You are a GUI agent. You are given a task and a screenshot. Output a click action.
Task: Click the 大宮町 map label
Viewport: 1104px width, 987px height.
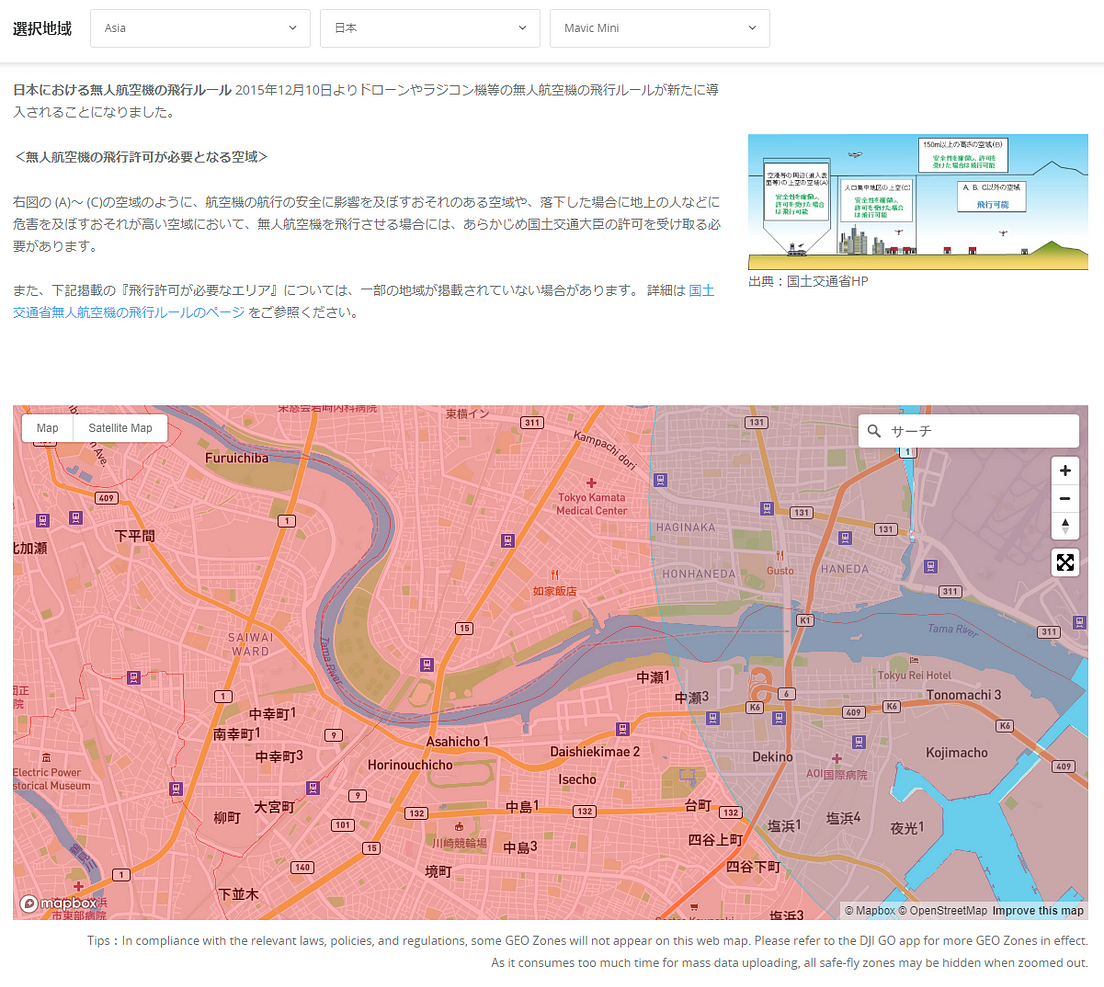coord(274,807)
